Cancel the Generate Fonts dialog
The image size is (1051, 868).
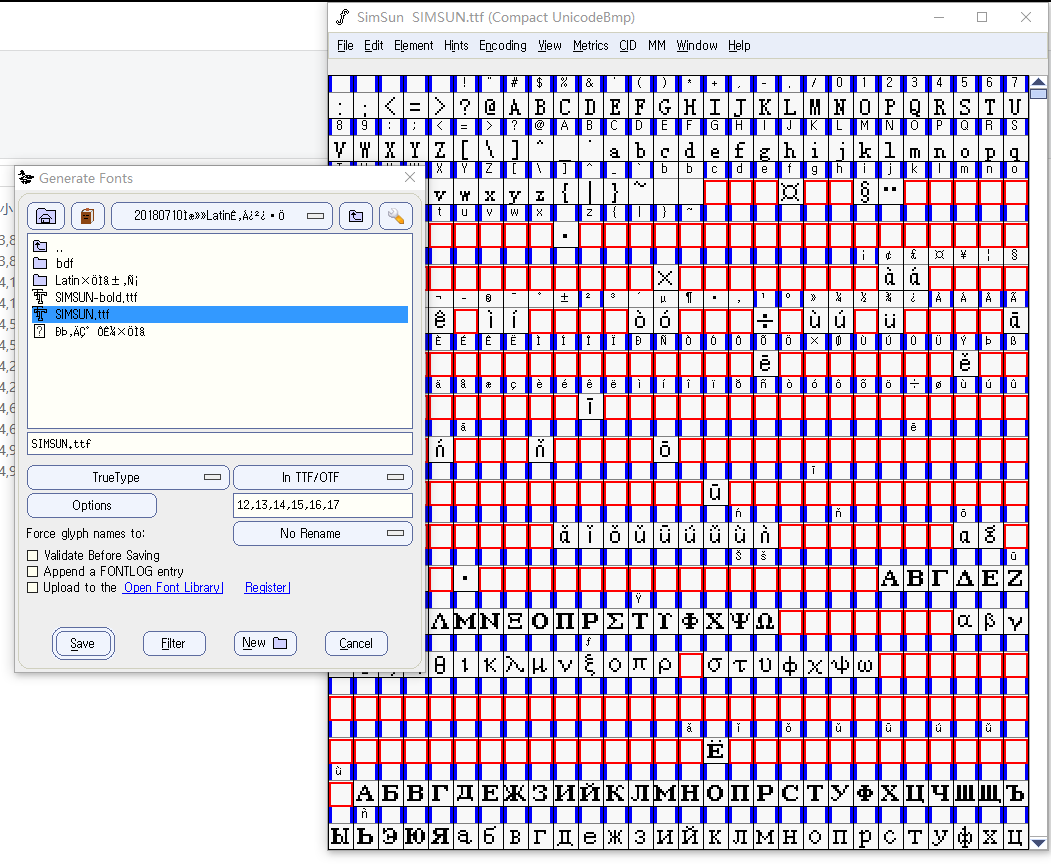pos(356,643)
